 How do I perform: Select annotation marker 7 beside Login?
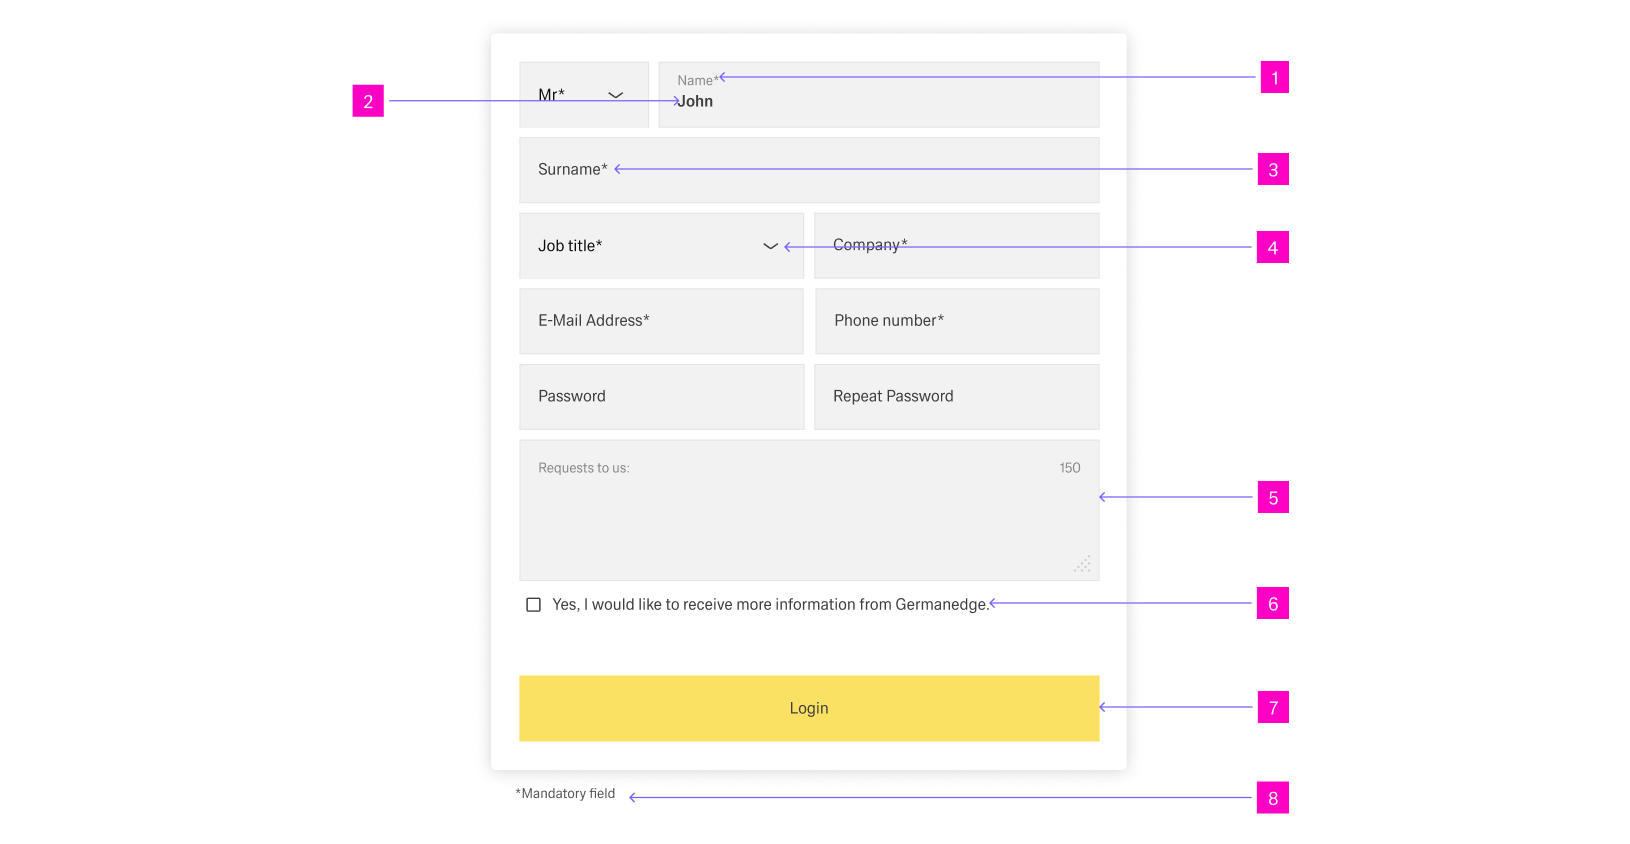(x=1273, y=708)
